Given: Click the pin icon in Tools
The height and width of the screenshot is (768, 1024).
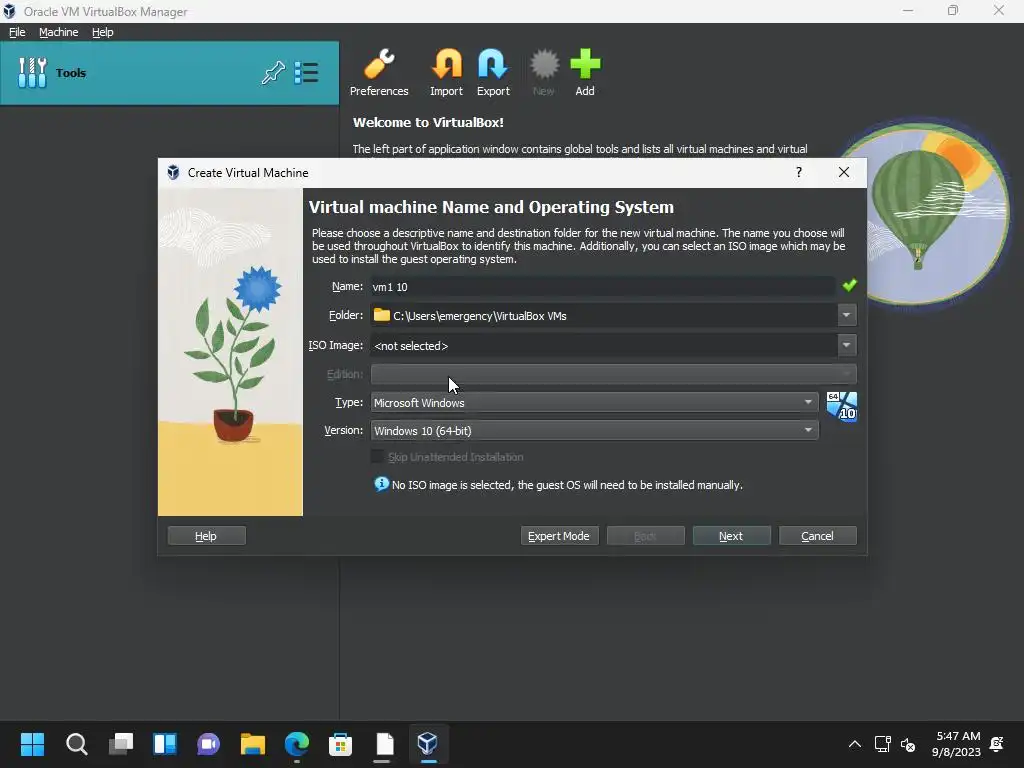Looking at the screenshot, I should (273, 72).
